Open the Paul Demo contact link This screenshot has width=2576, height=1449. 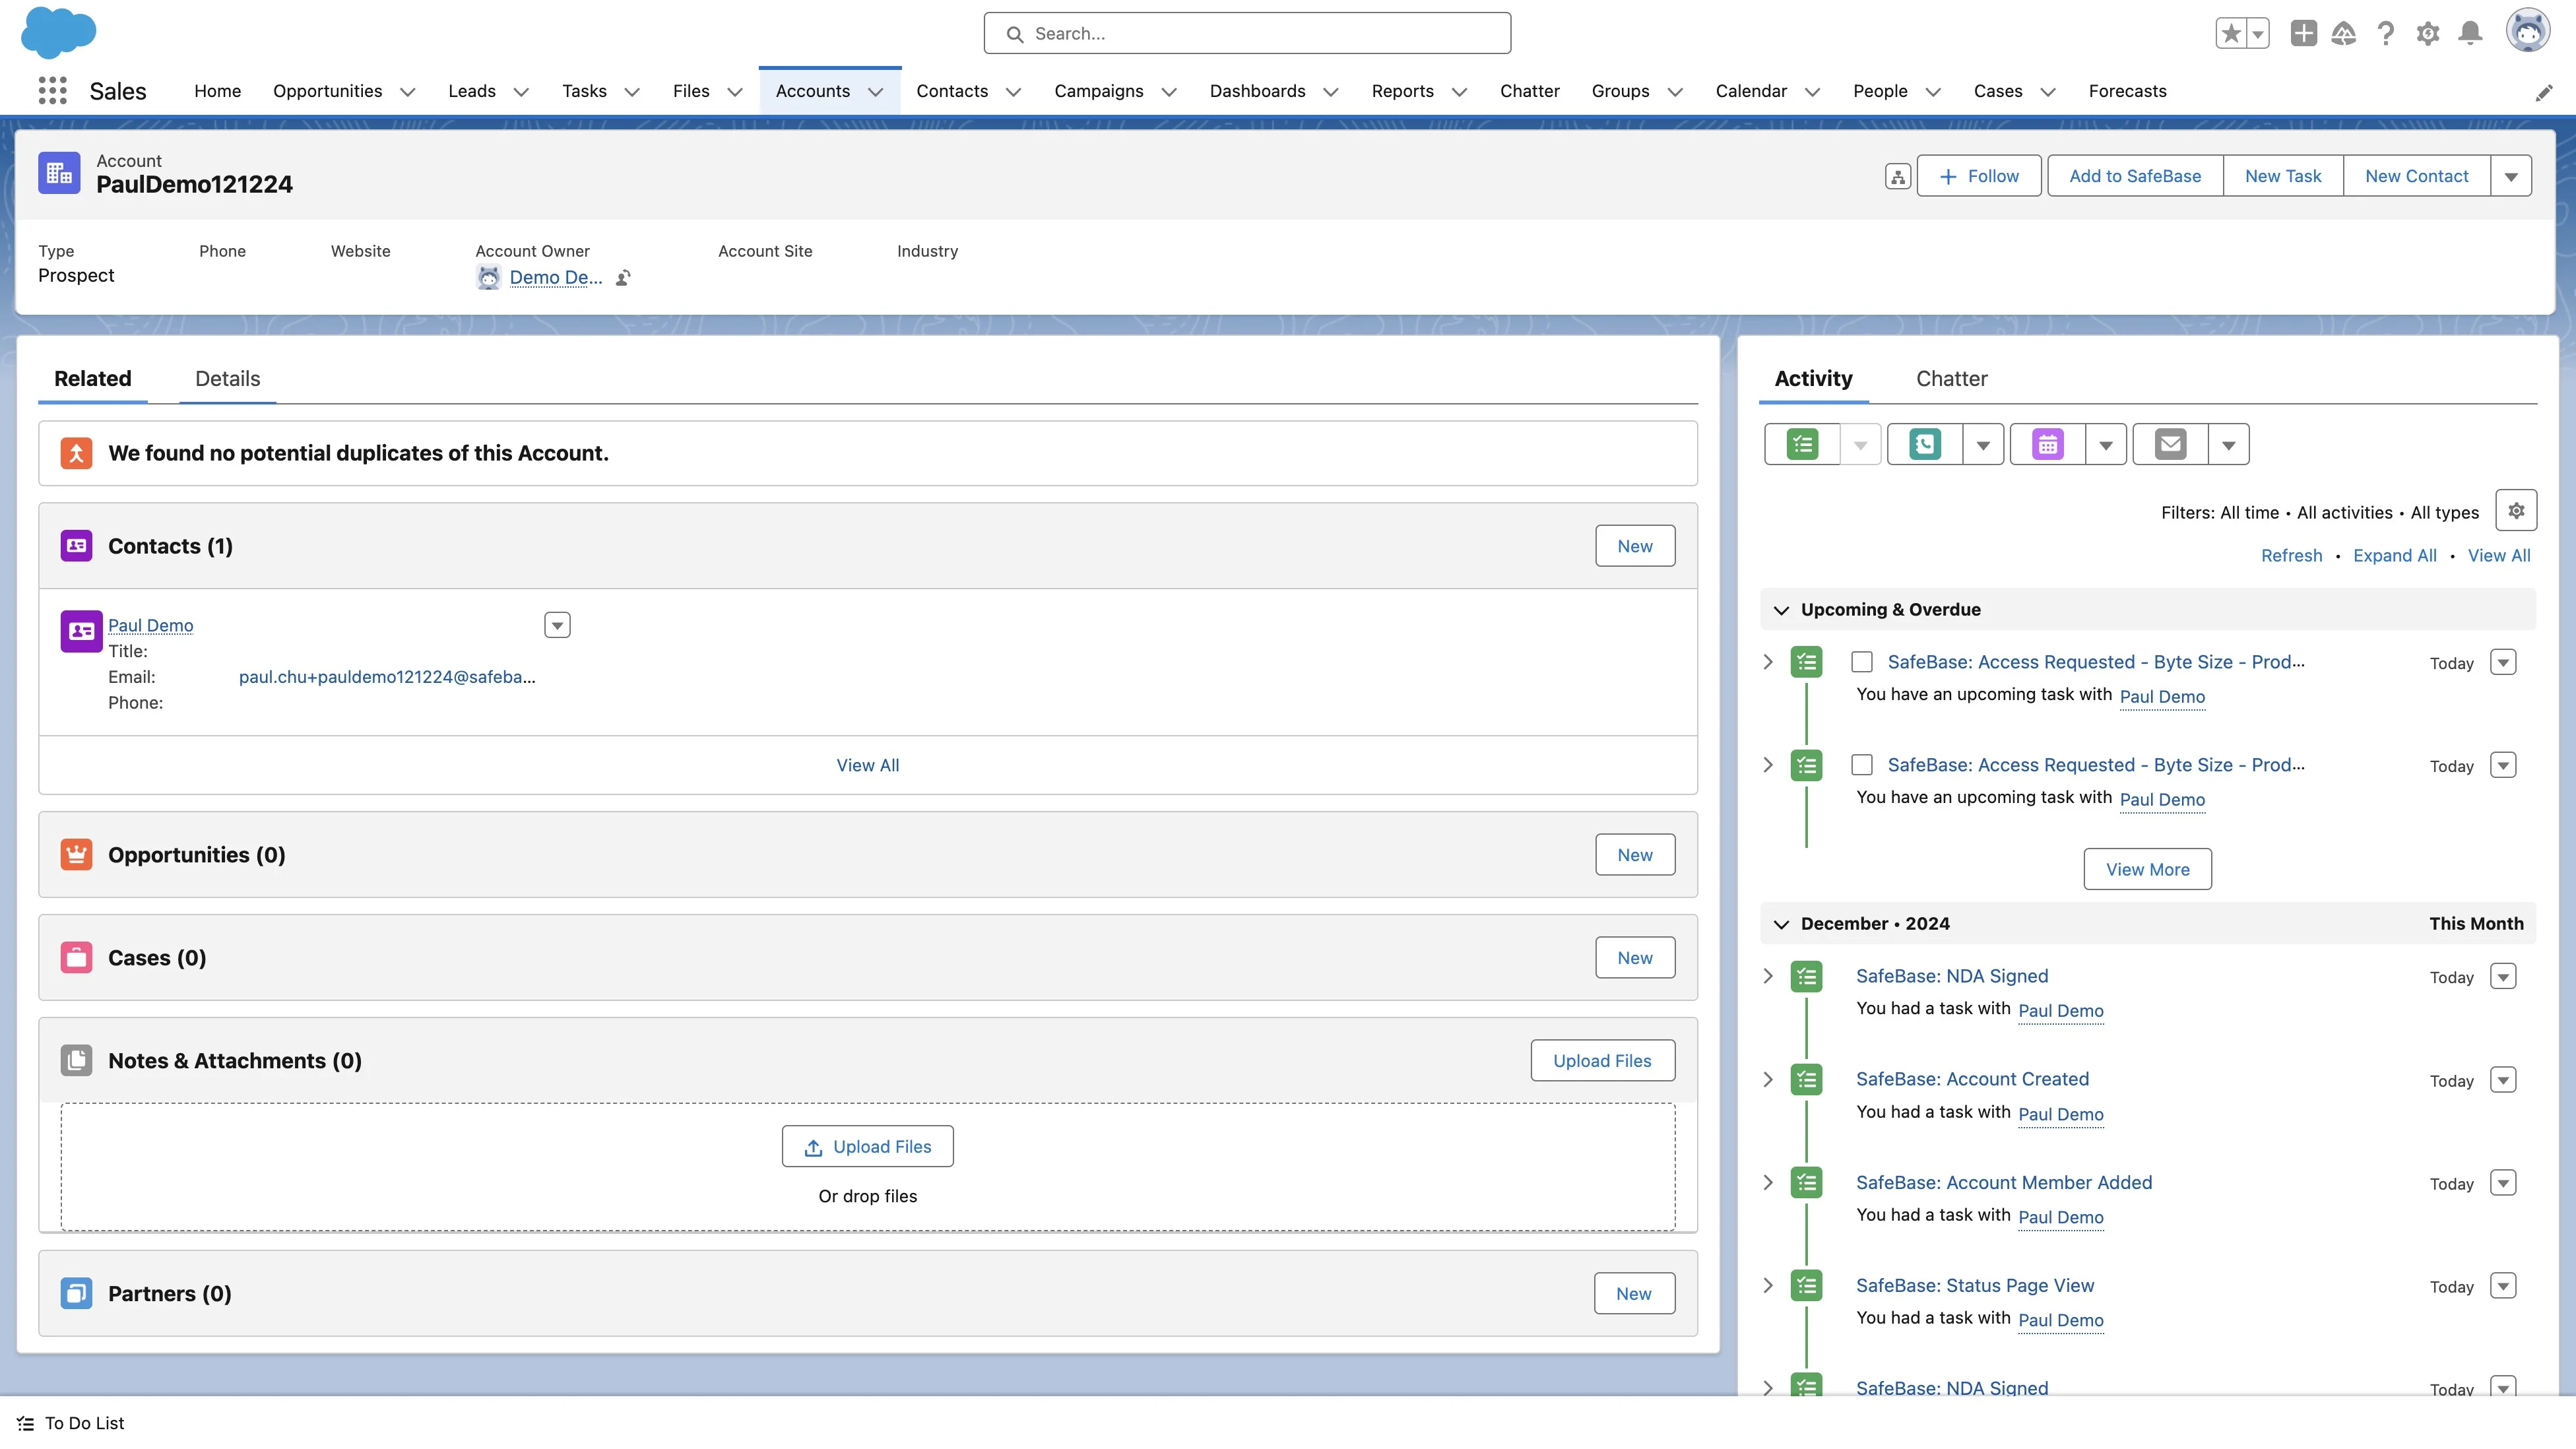pyautogui.click(x=150, y=625)
